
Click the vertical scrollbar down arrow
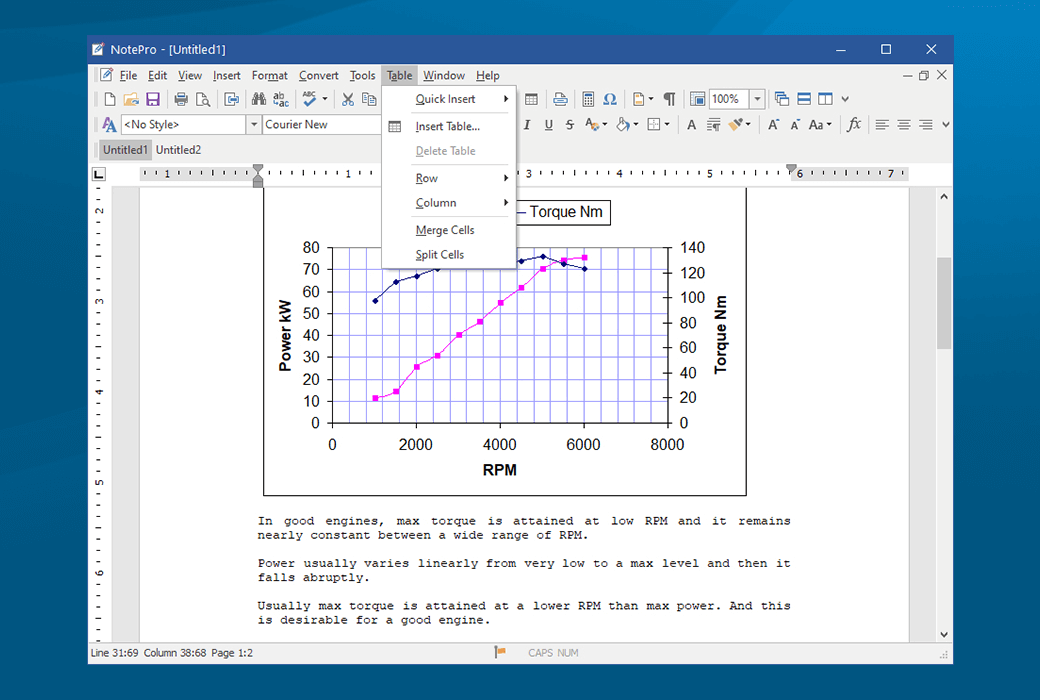pos(944,634)
